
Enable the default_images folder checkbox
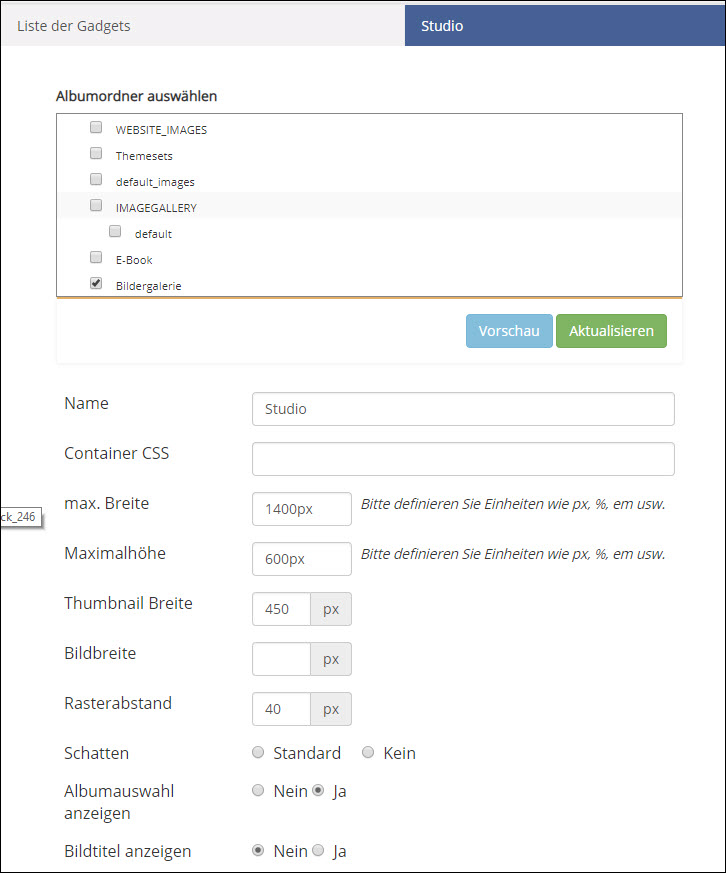(x=96, y=179)
